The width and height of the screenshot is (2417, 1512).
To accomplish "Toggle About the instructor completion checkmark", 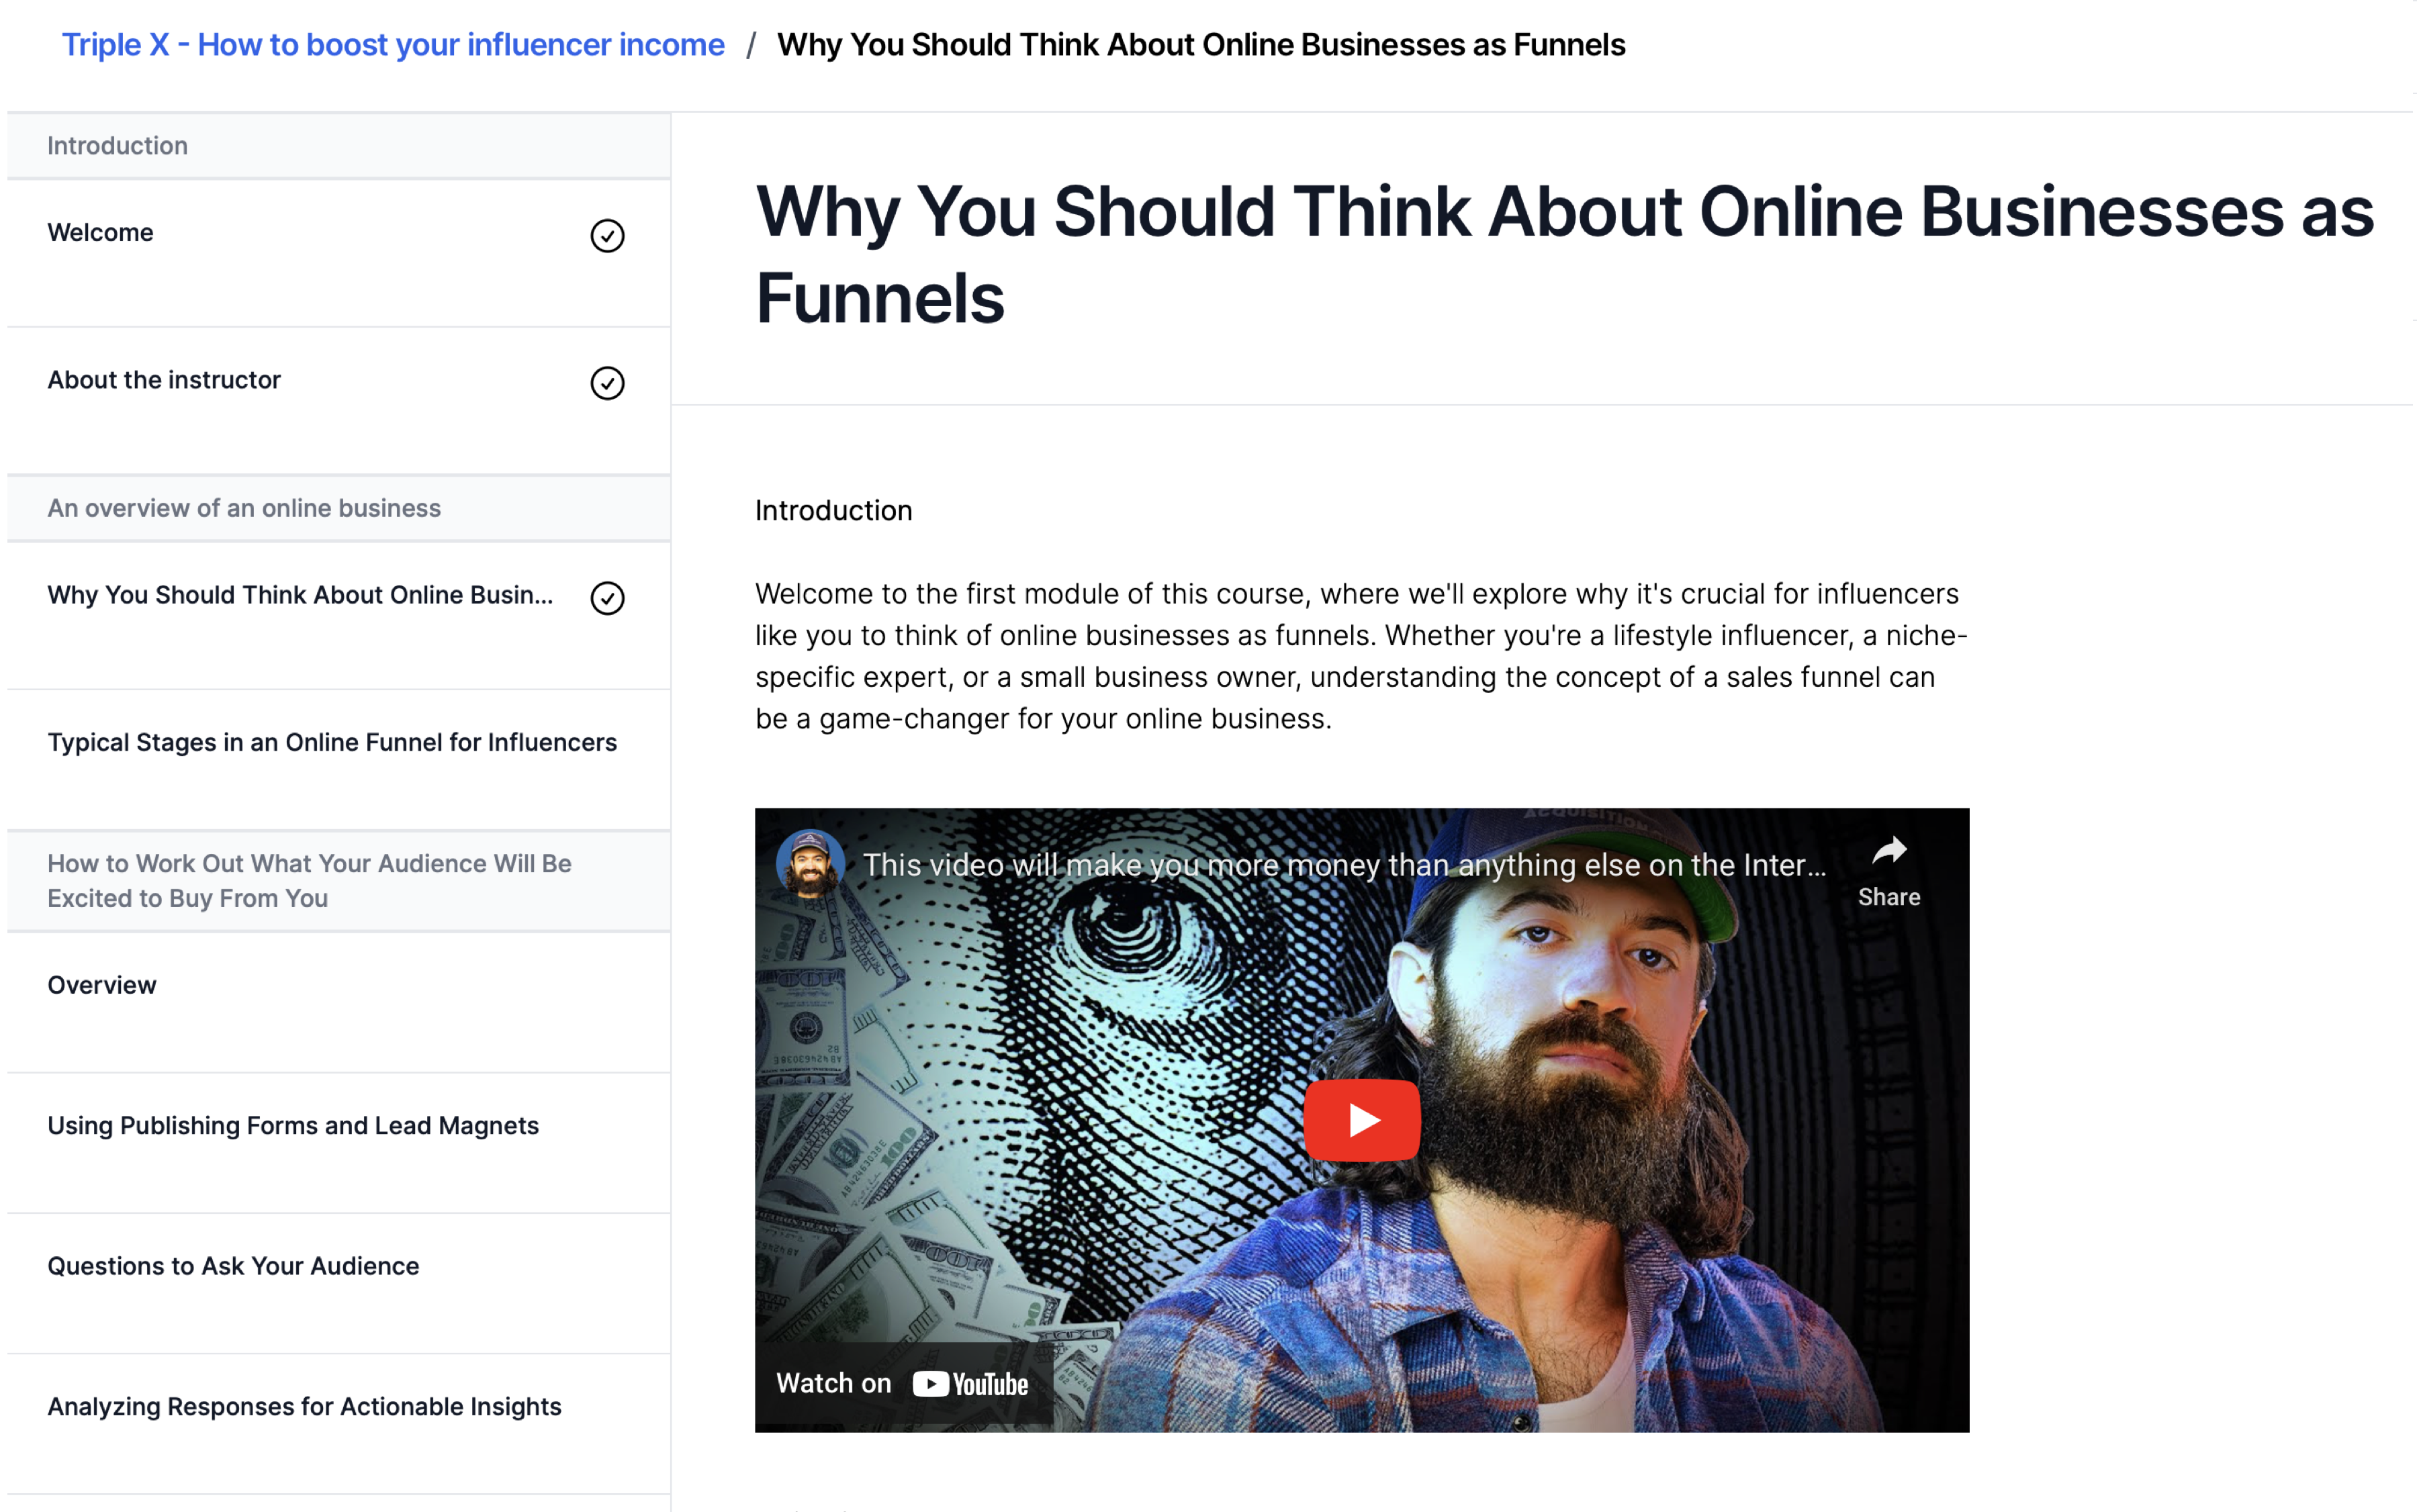I will click(607, 383).
